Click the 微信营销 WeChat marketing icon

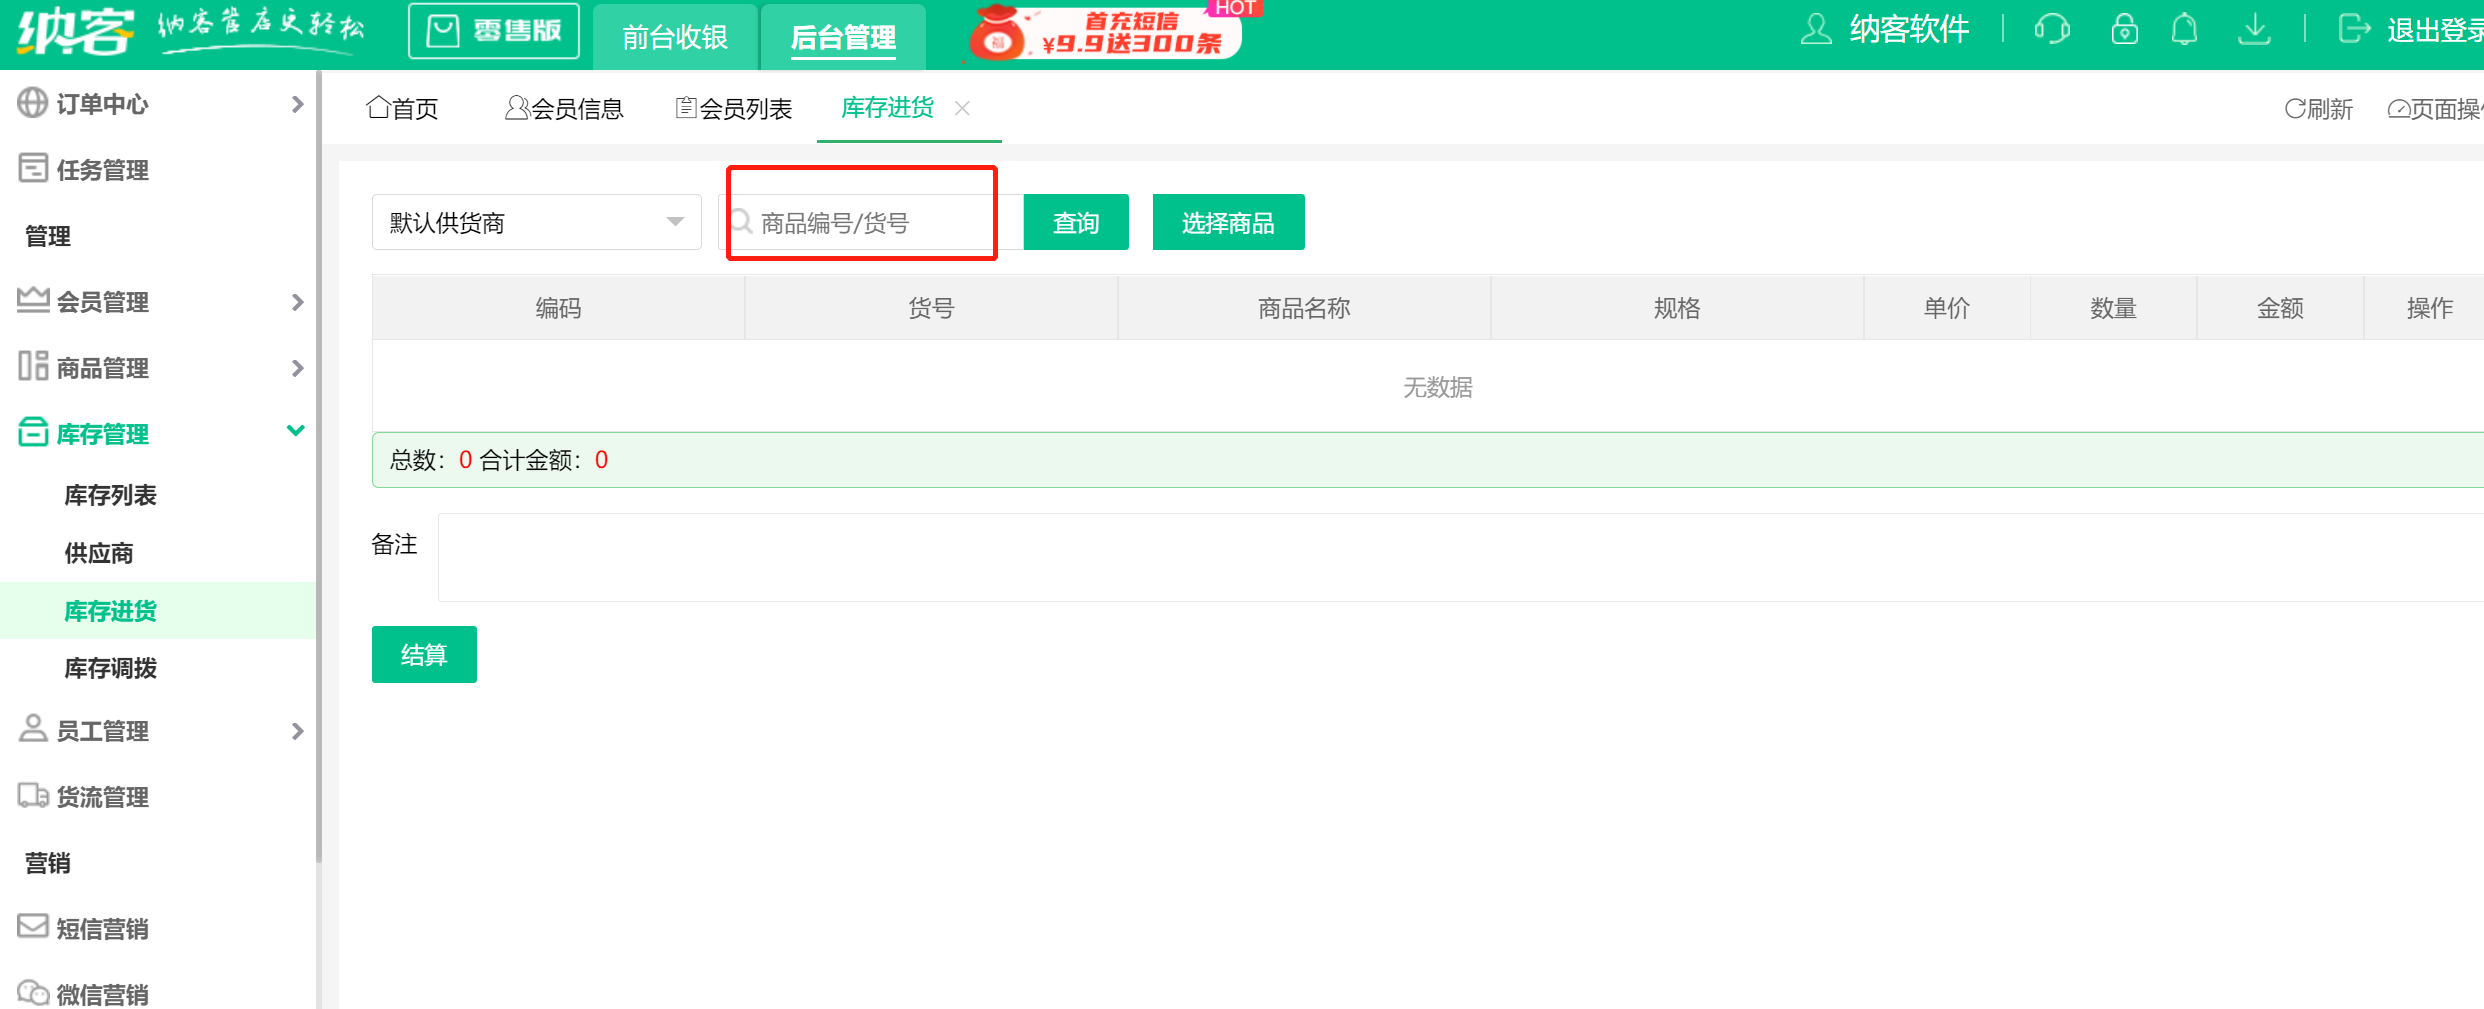click(31, 992)
